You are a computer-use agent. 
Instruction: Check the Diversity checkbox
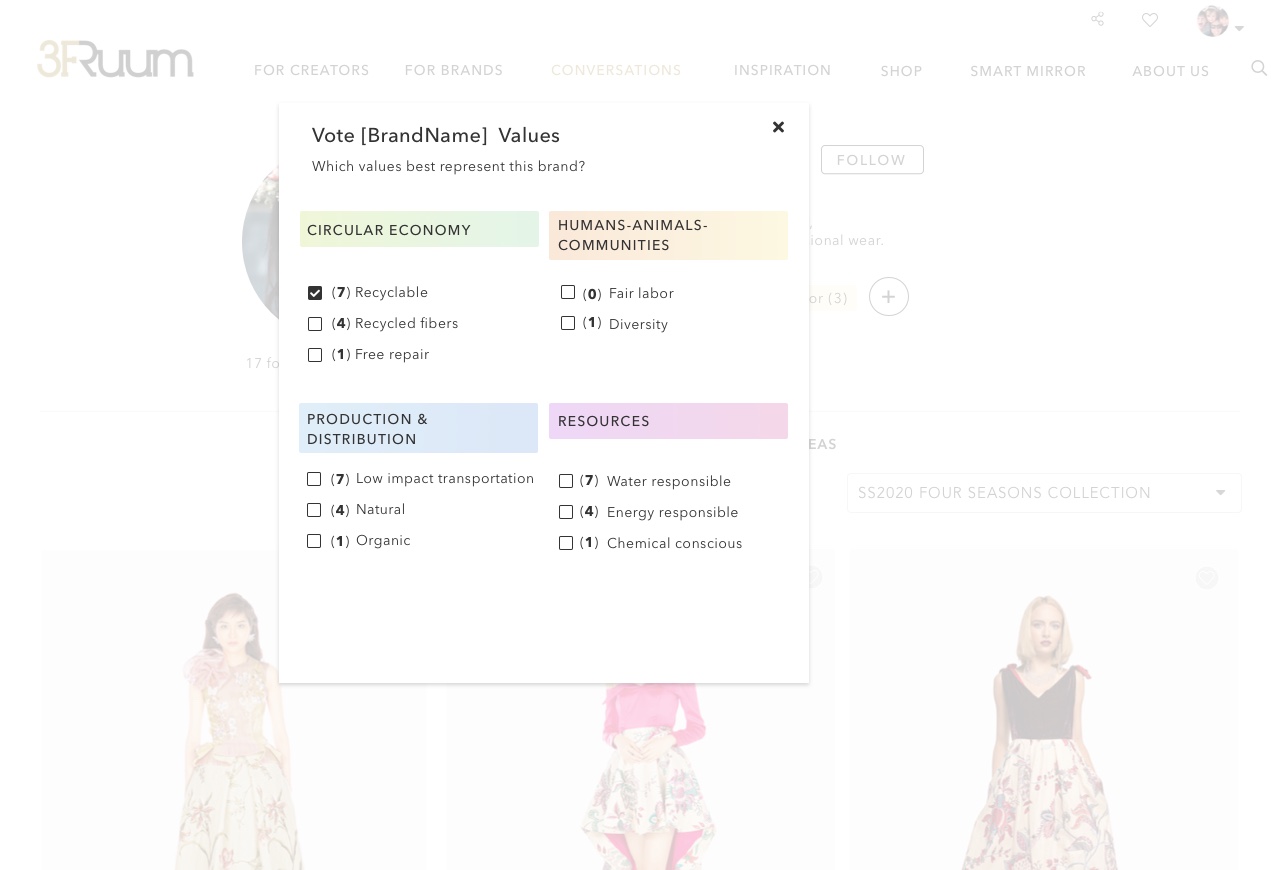tap(568, 323)
